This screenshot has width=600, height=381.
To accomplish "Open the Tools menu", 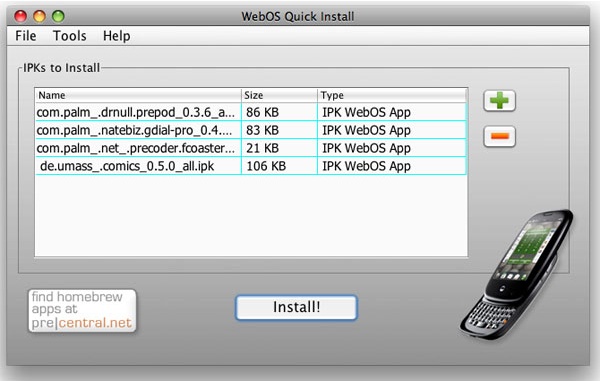I will 69,36.
